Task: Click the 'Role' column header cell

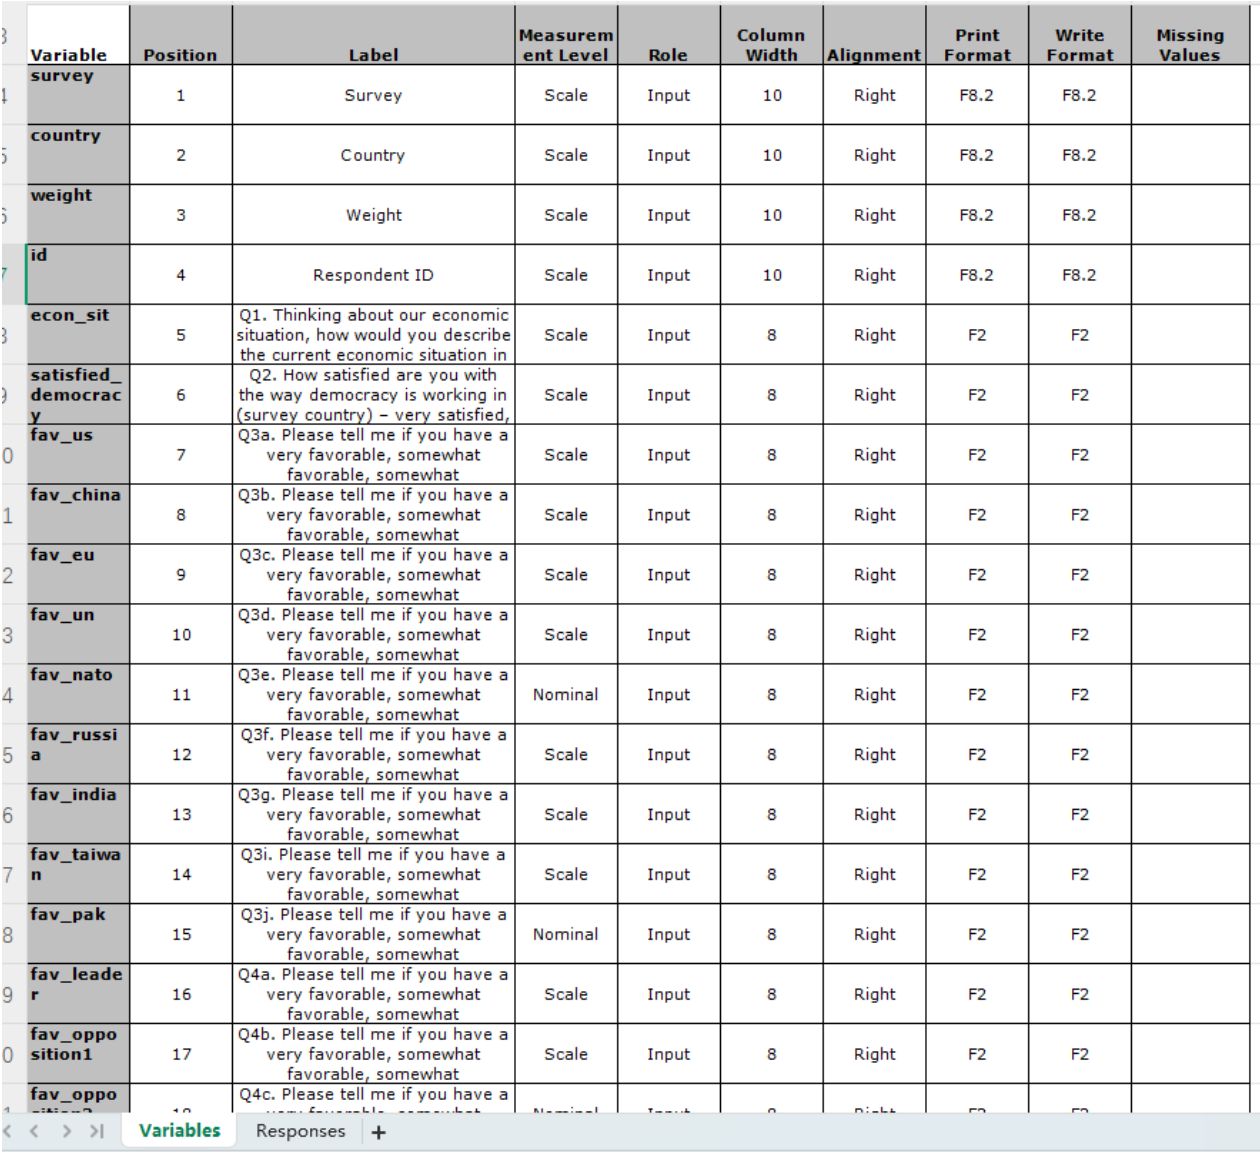Action: [669, 36]
